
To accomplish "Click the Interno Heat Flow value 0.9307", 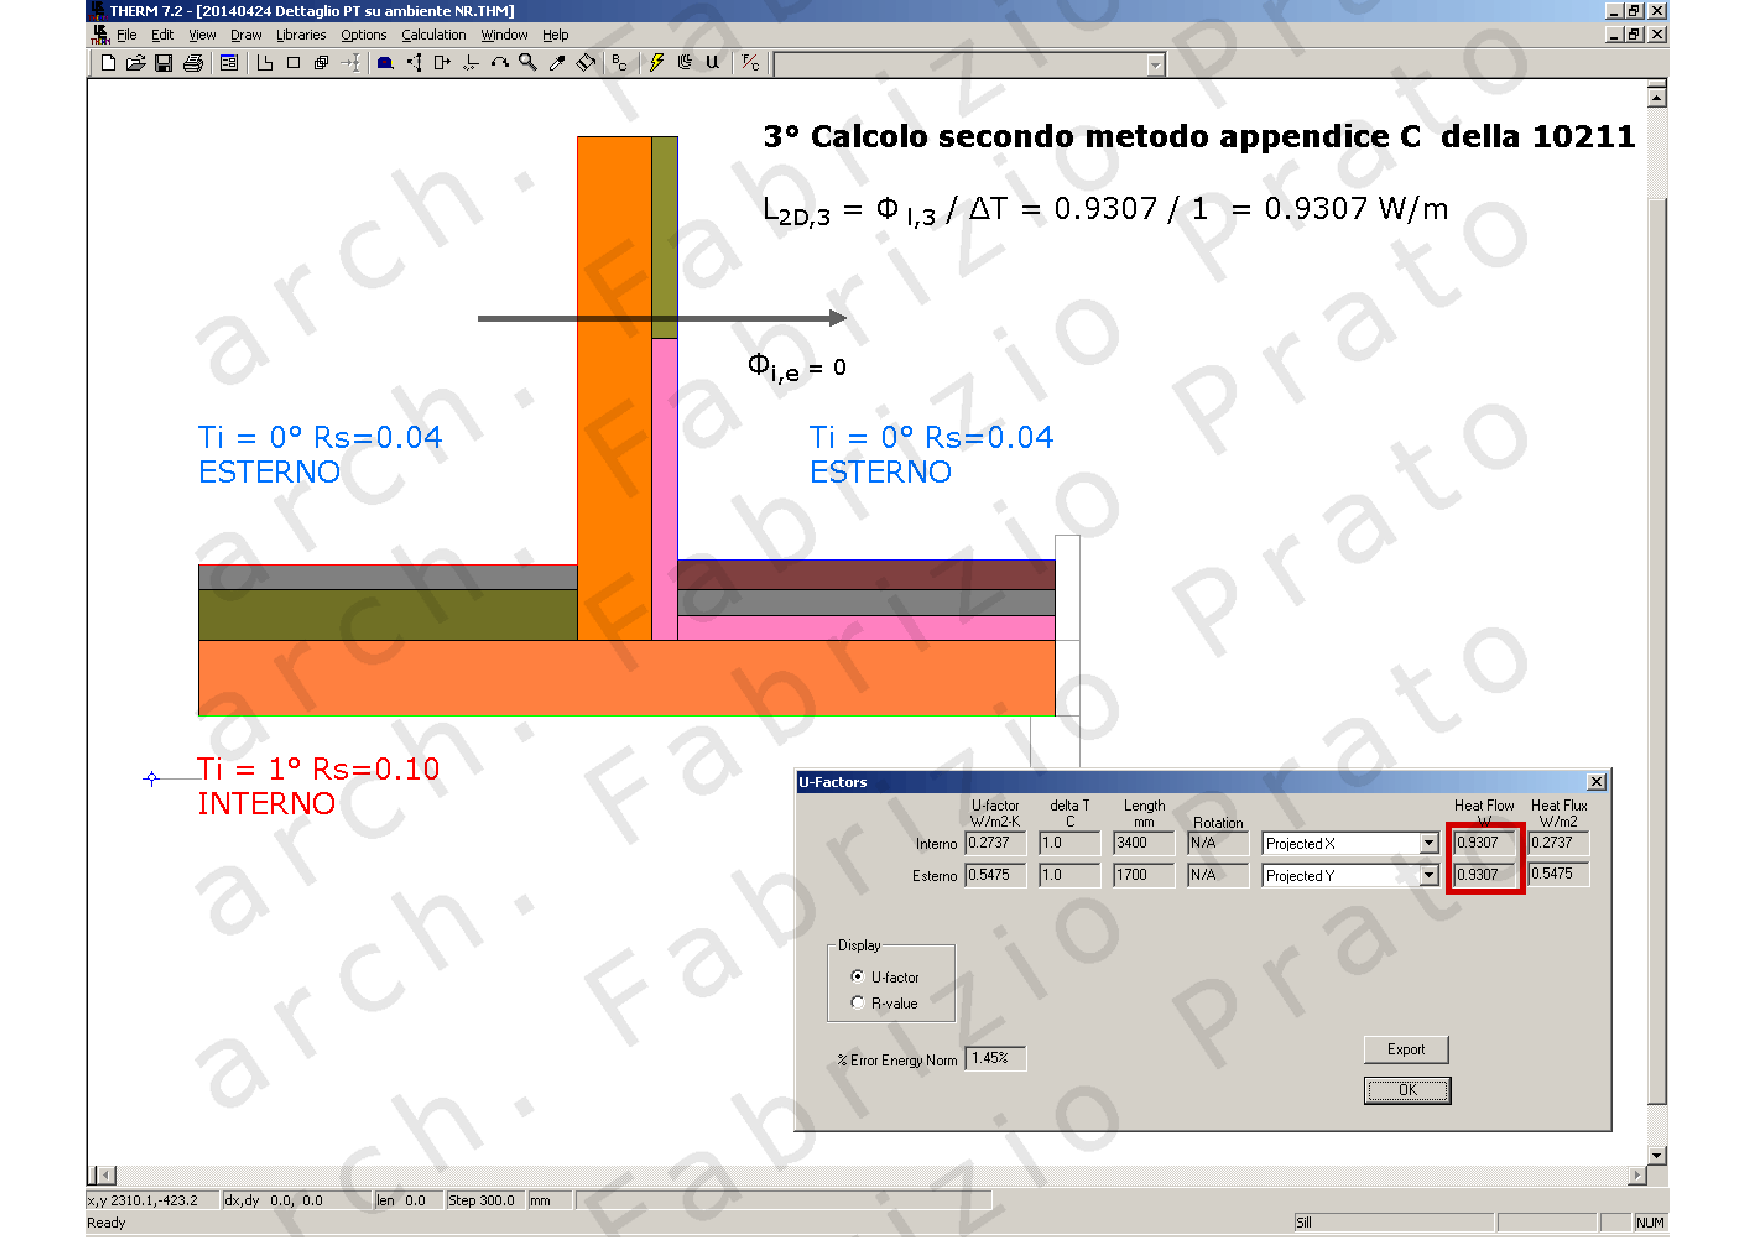I will point(1485,843).
